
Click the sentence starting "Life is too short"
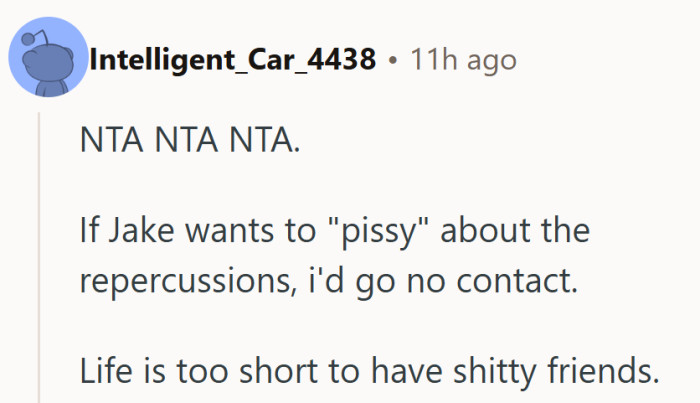[x=369, y=371]
